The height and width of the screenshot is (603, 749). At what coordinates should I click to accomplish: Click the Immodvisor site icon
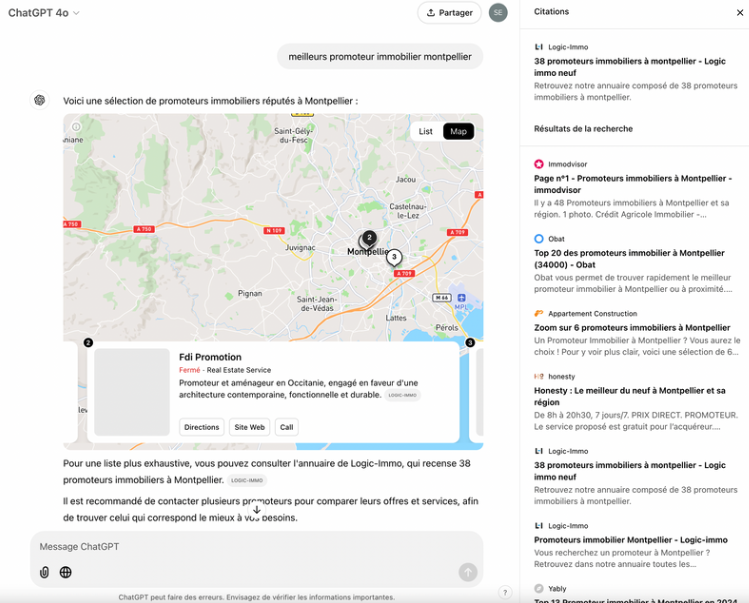point(539,164)
